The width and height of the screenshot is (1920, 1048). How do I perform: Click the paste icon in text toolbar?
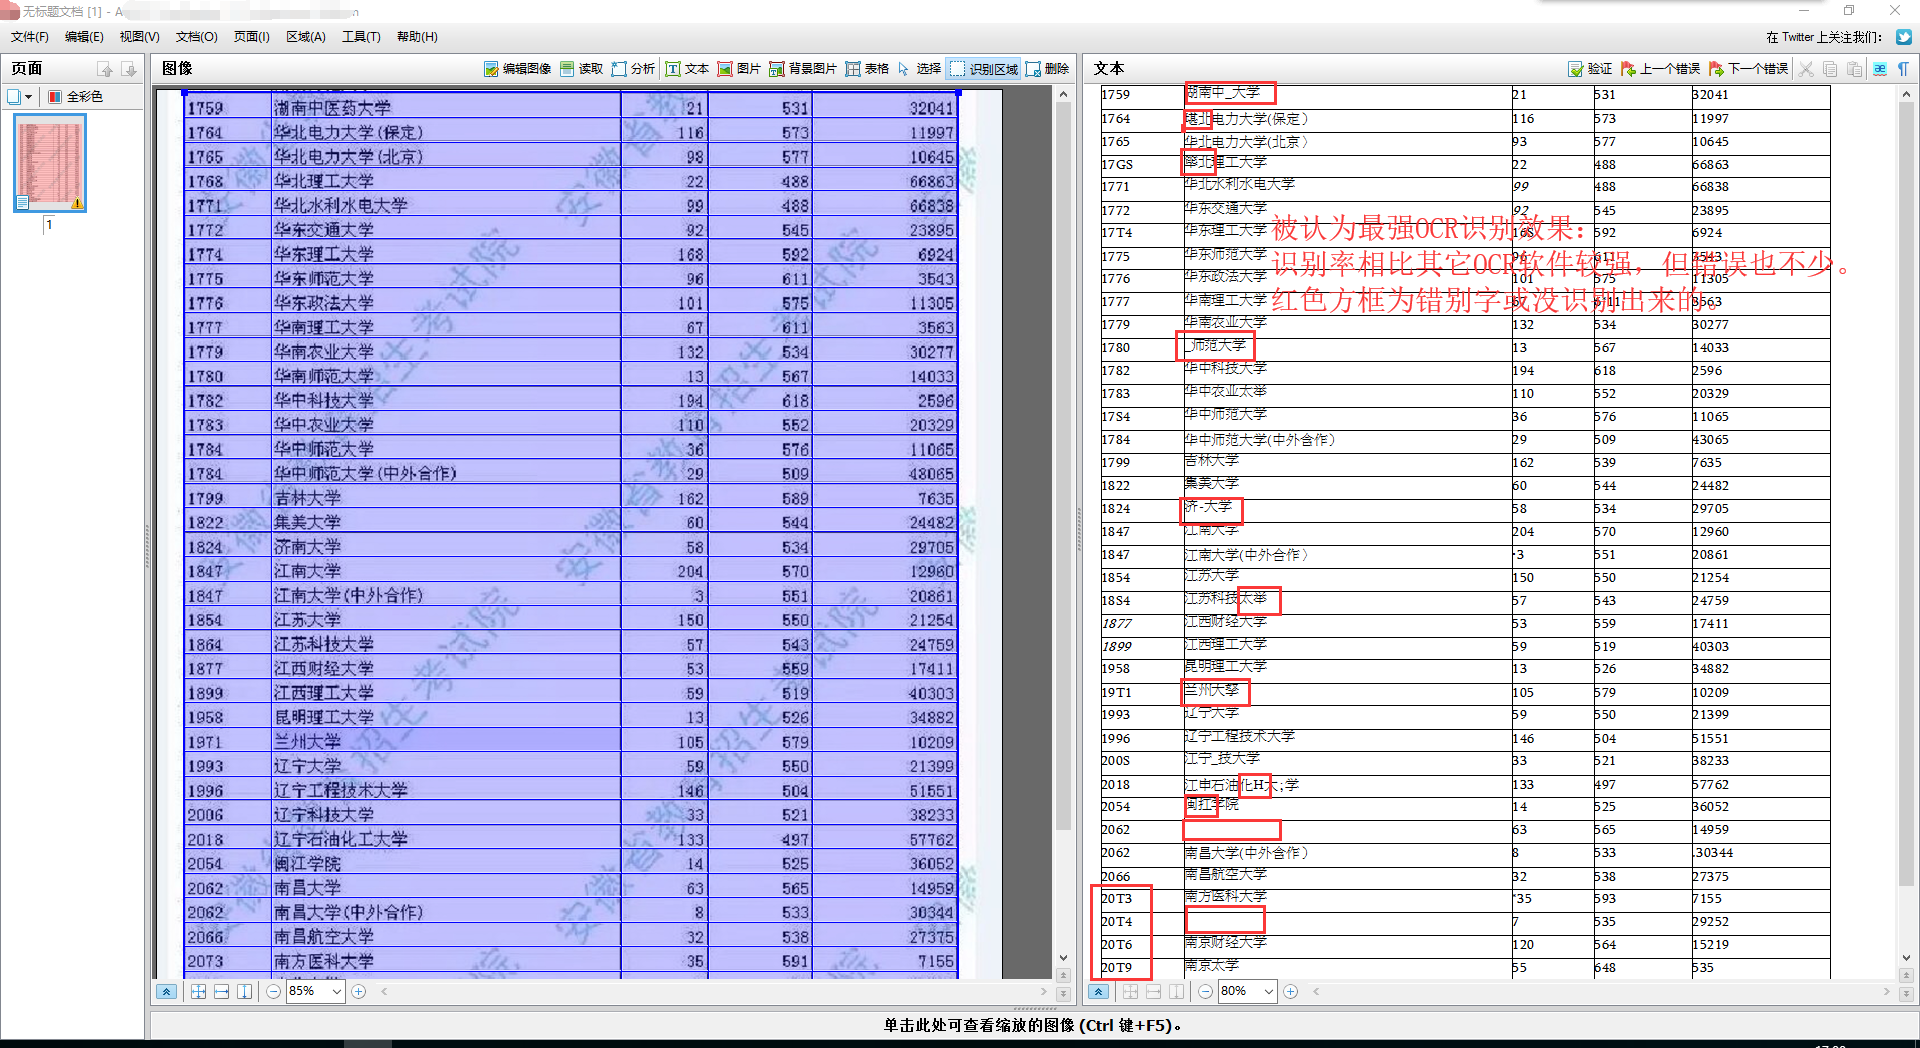click(x=1854, y=69)
